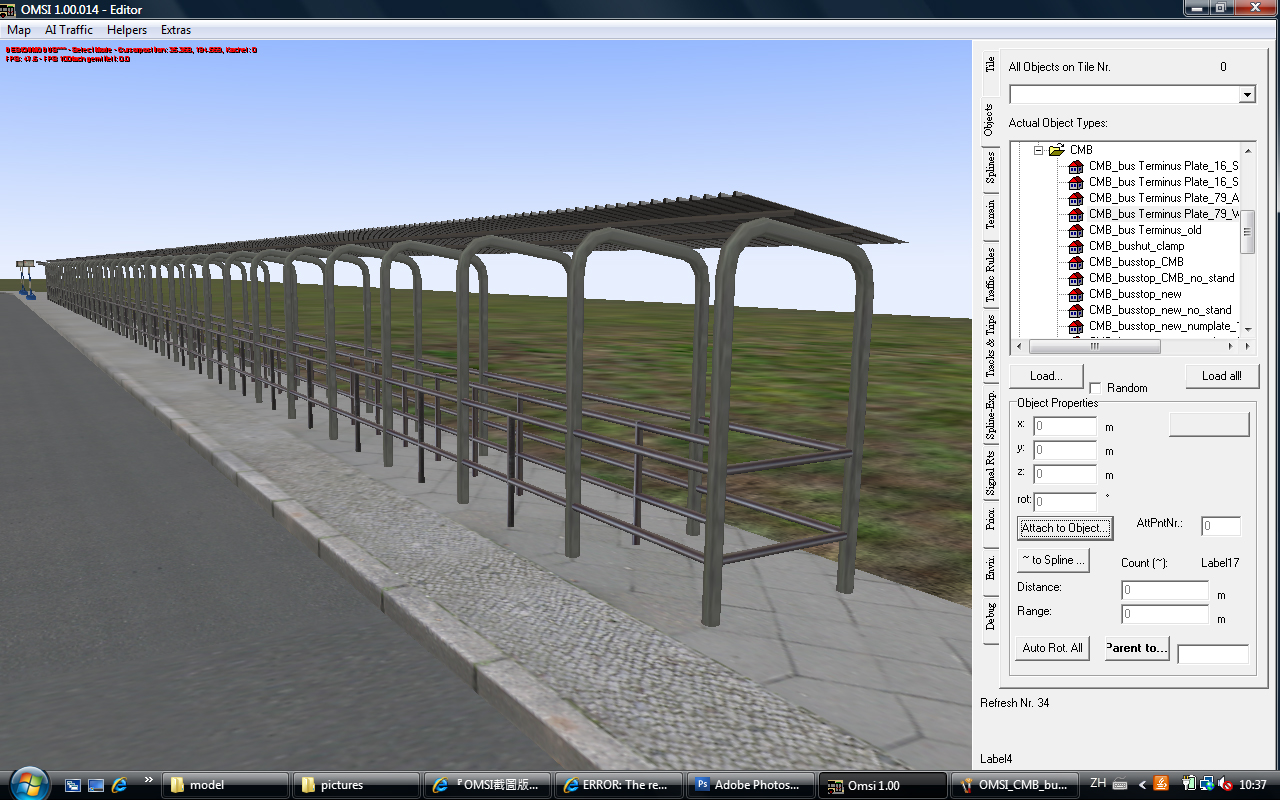Open the AI Traffic menu
Viewport: 1280px width, 800px height.
[68, 30]
